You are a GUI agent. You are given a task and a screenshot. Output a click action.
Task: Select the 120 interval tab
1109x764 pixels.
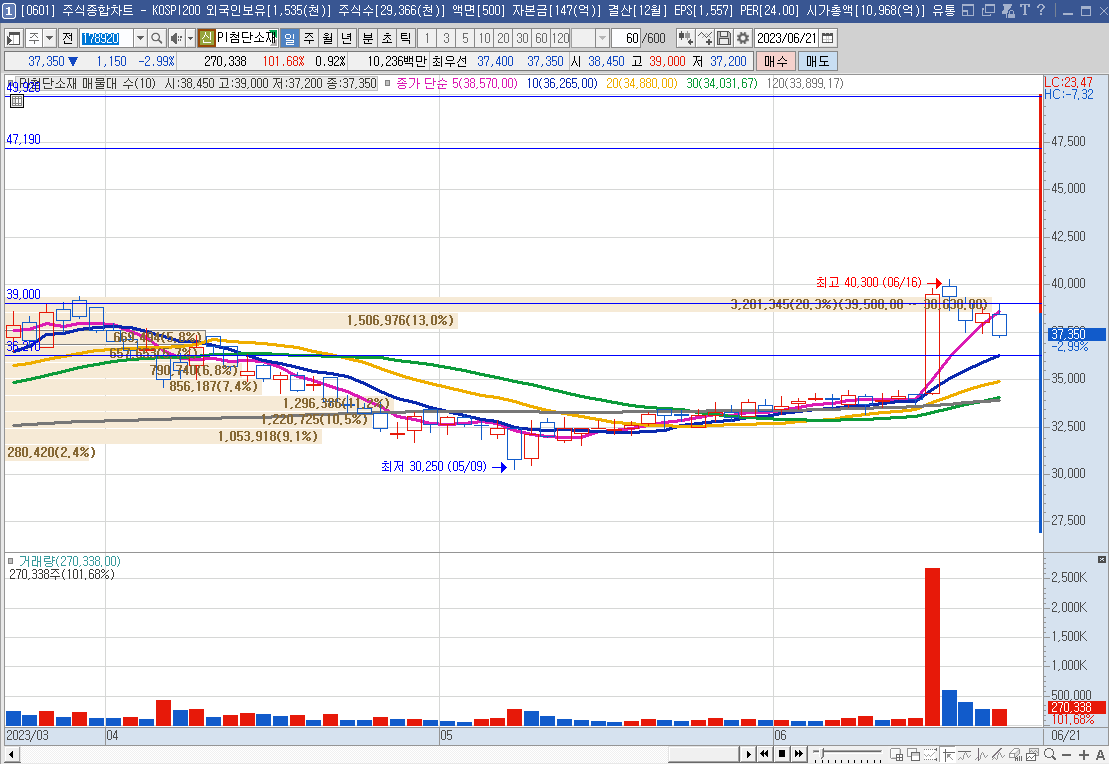tap(560, 38)
